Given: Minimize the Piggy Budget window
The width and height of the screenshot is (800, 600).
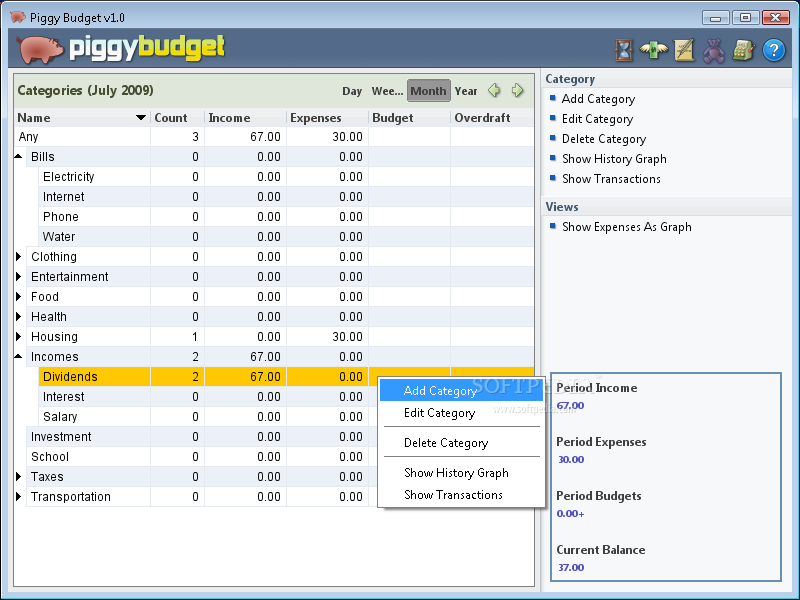Looking at the screenshot, I should click(715, 18).
